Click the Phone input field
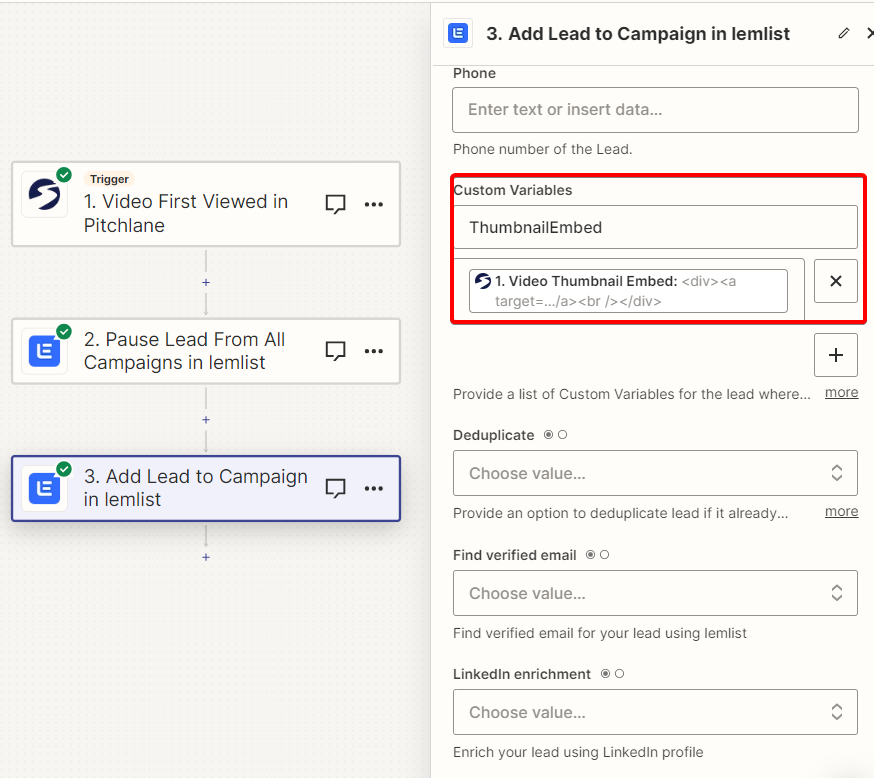The width and height of the screenshot is (874, 778). 655,110
